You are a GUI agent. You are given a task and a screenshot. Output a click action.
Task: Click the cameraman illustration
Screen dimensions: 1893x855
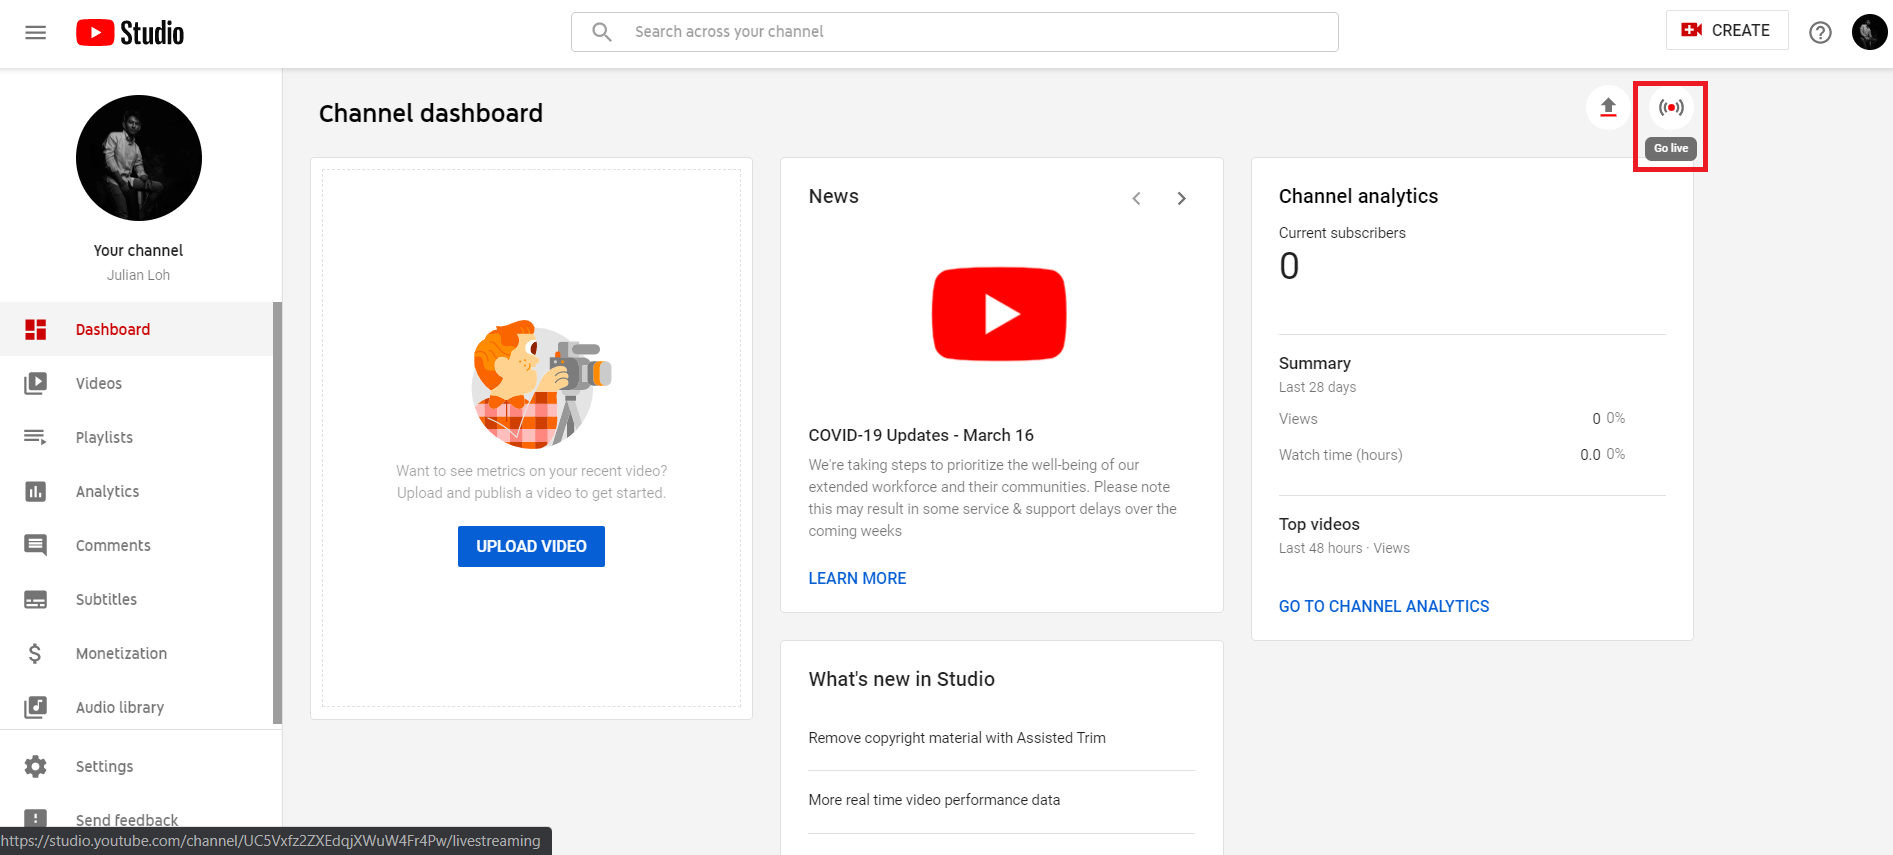541,385
